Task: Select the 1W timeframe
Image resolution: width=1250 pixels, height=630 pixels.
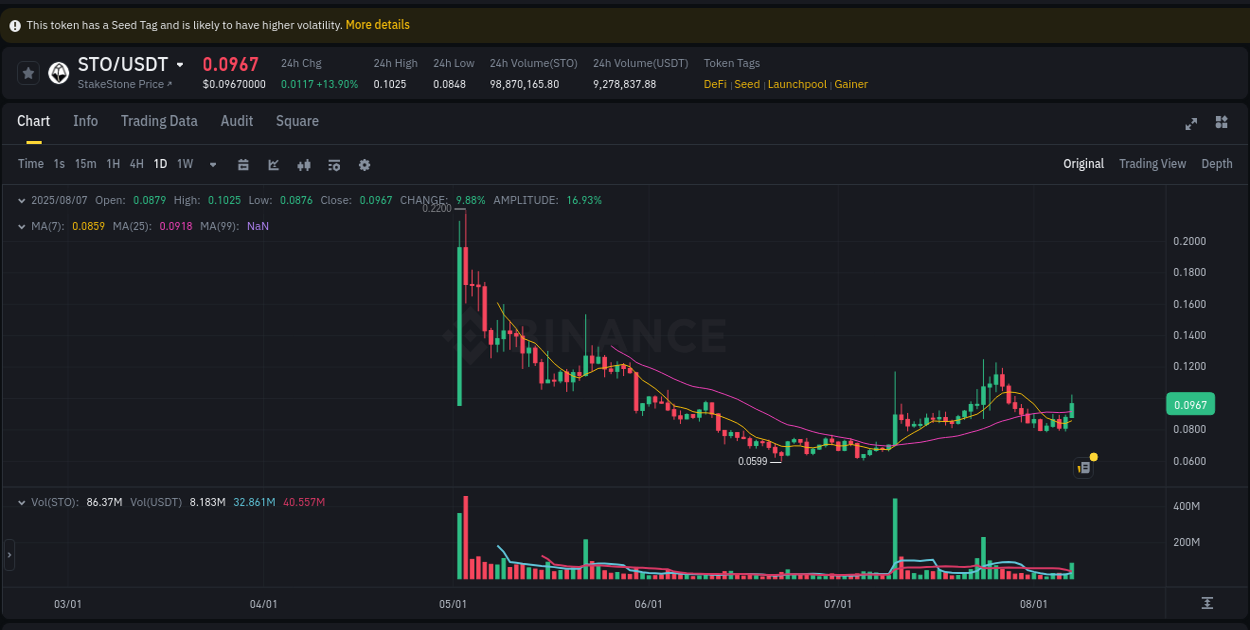Action: pos(184,164)
